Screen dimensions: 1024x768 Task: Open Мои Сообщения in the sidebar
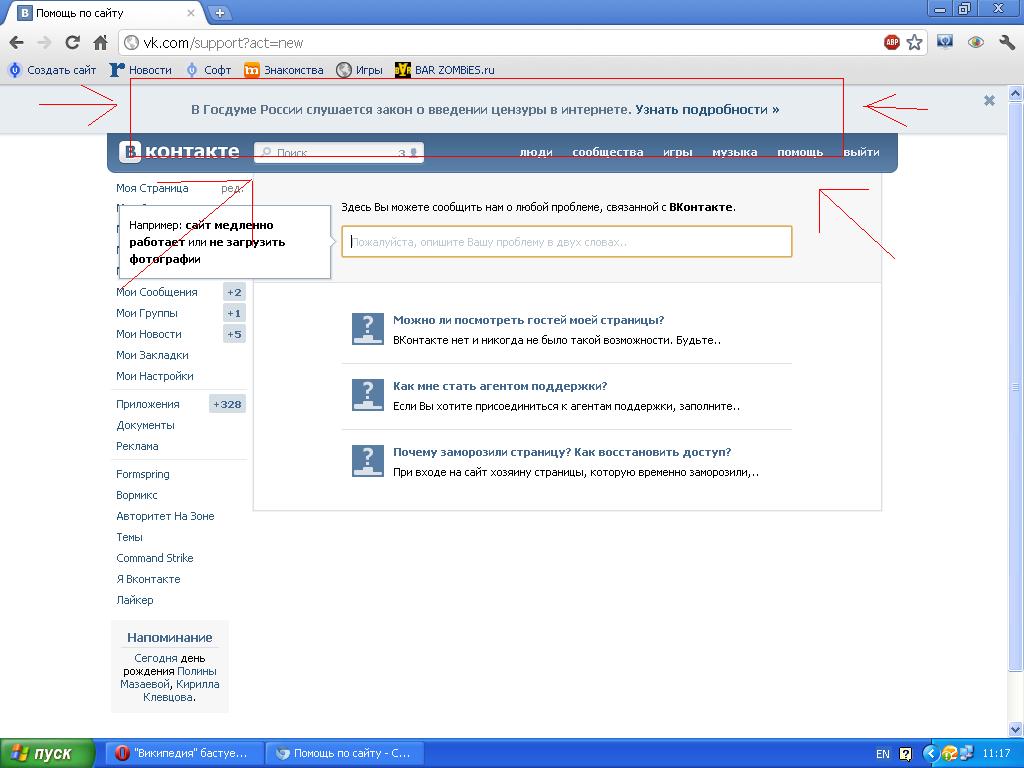(x=157, y=292)
